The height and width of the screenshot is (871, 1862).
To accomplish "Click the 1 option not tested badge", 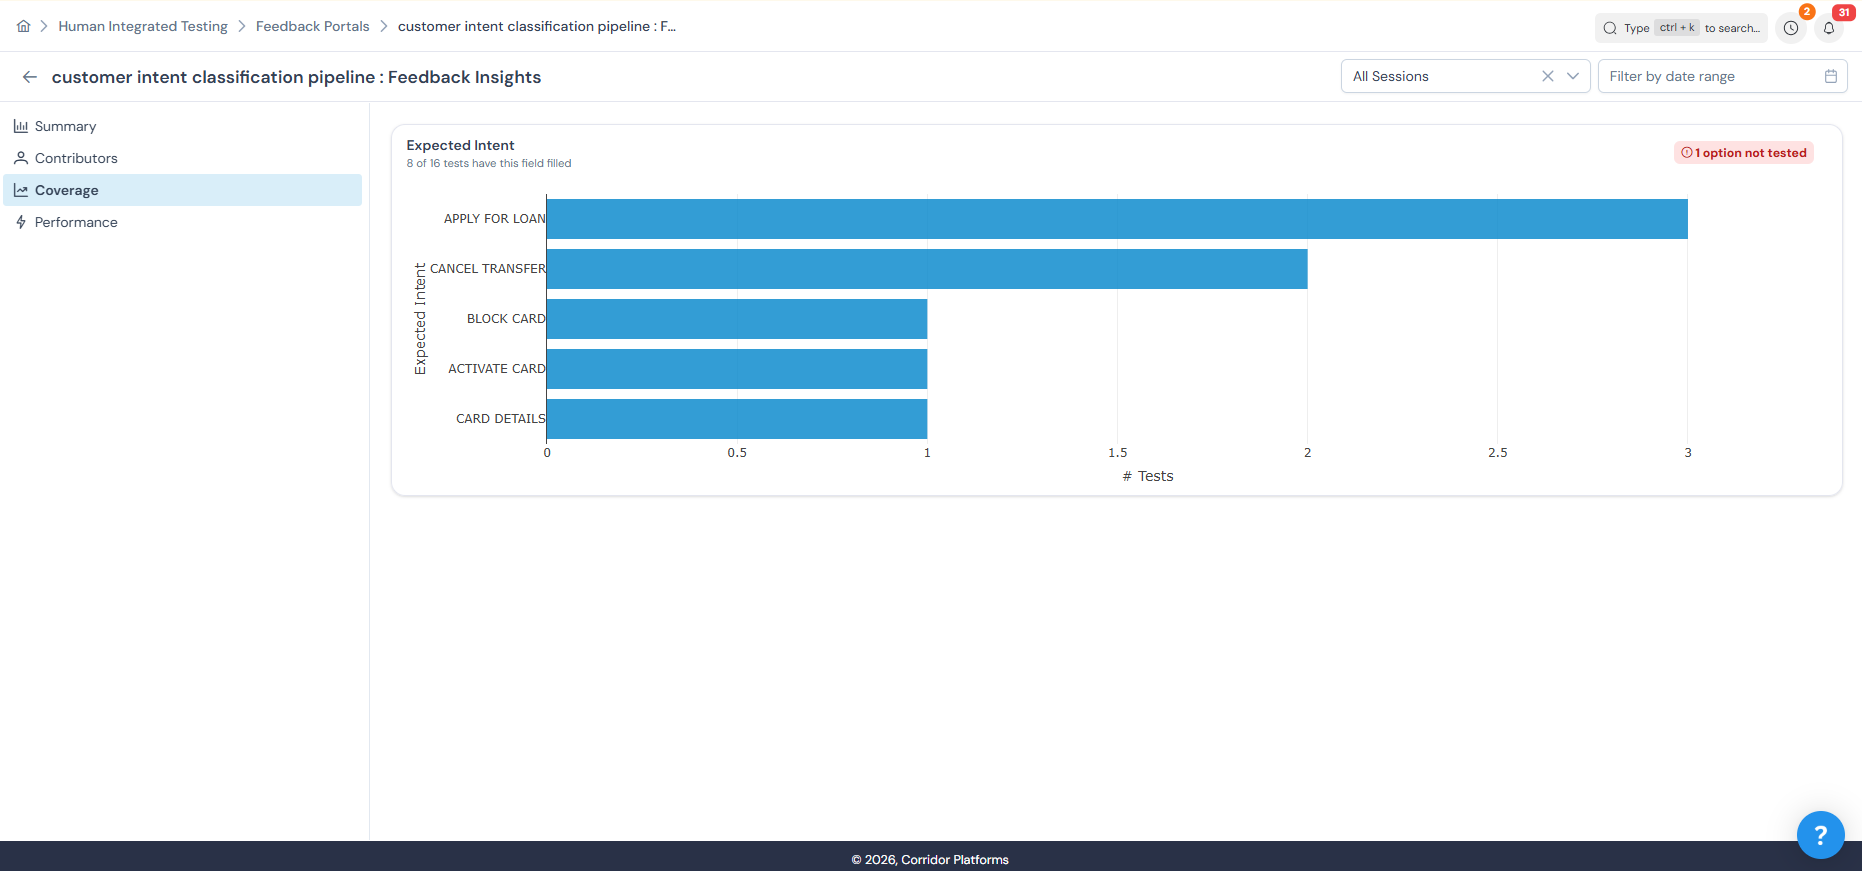I will point(1744,153).
